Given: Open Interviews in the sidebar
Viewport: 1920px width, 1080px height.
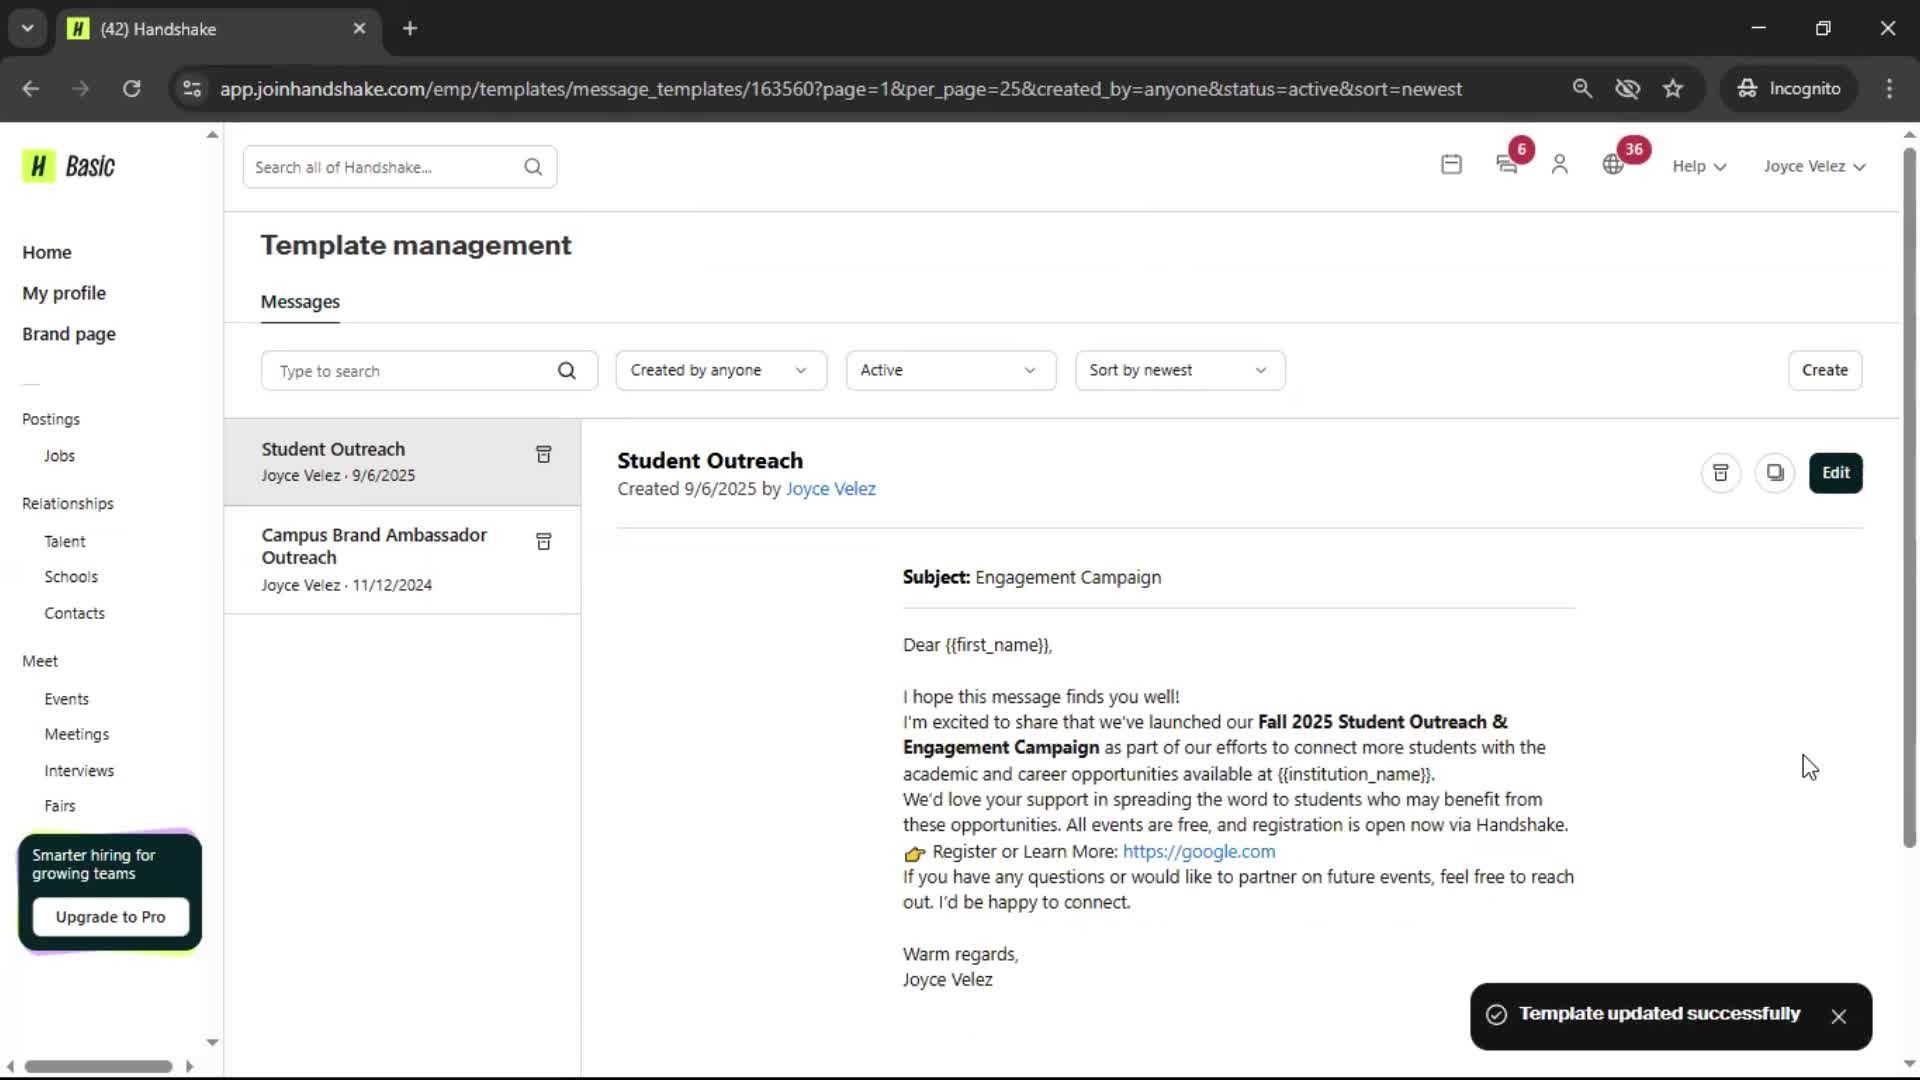Looking at the screenshot, I should point(79,771).
